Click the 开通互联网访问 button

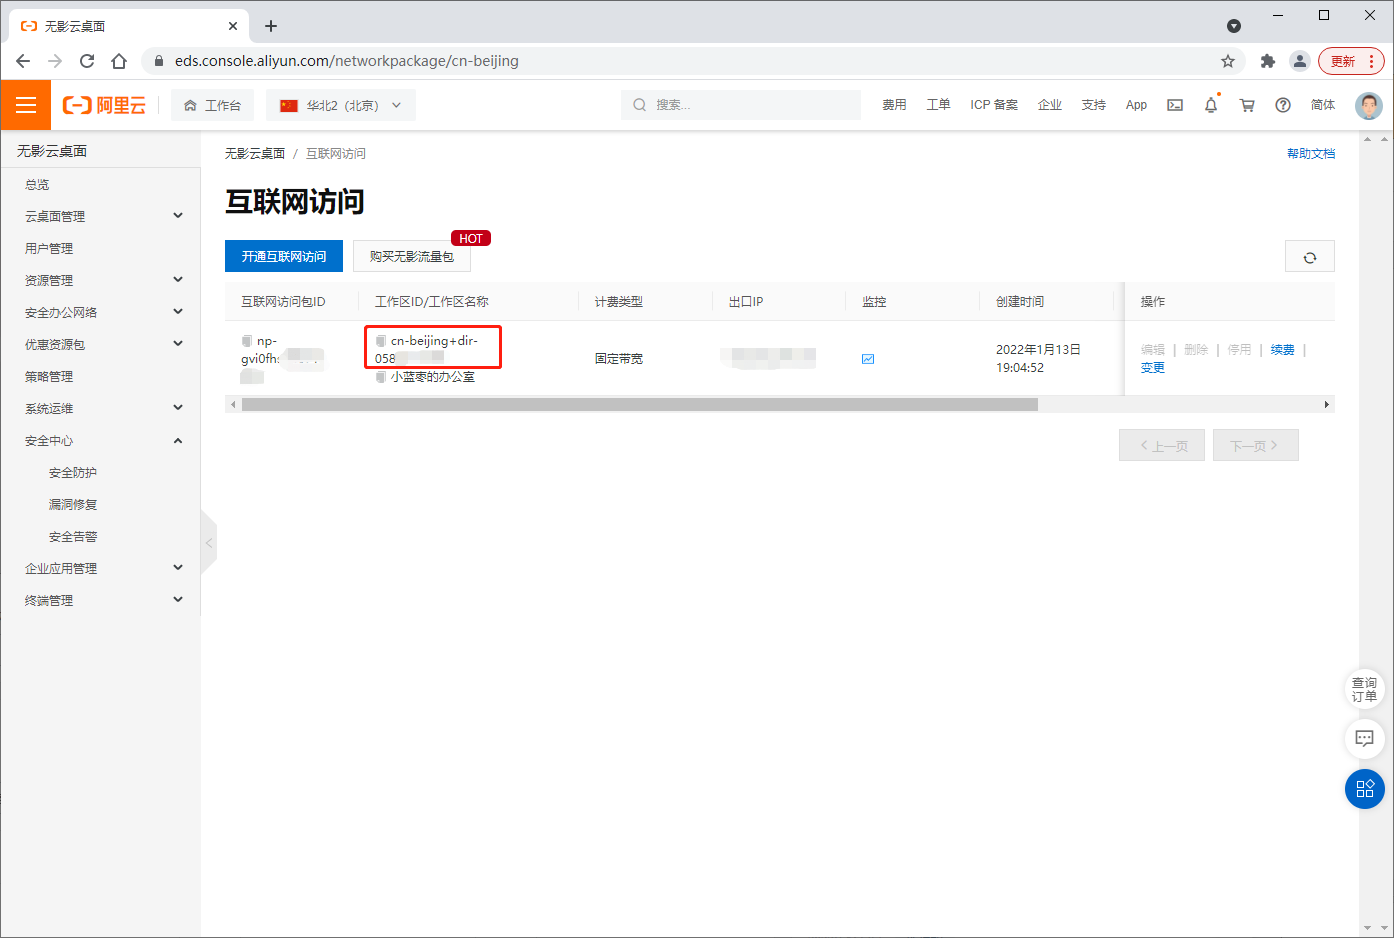point(284,256)
